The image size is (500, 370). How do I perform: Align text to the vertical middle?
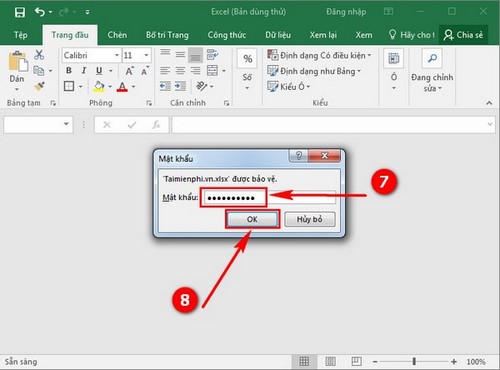[180, 55]
